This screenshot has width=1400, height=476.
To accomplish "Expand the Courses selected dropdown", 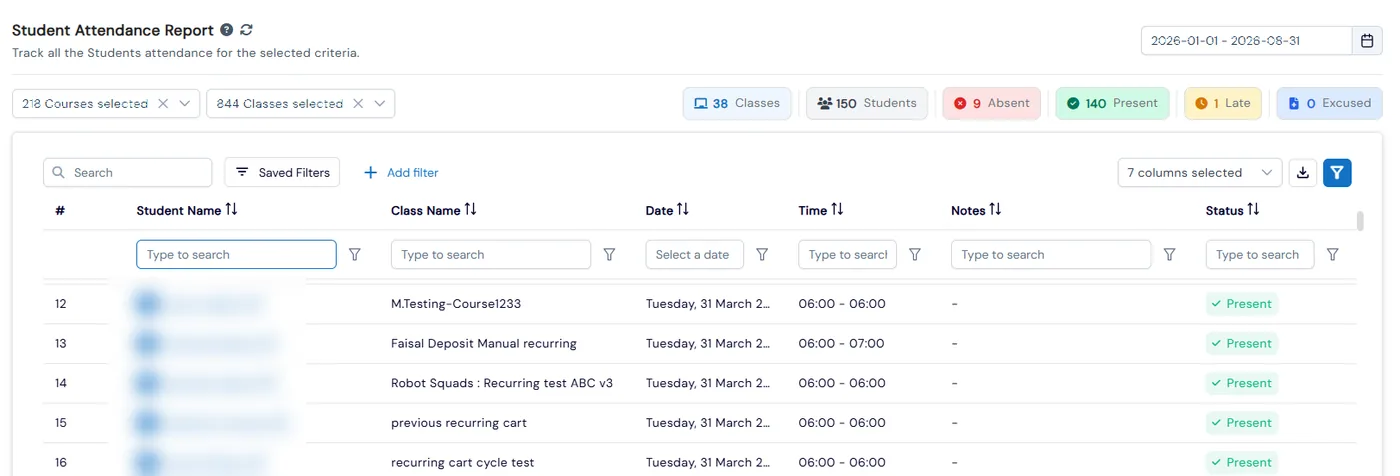I will coord(185,104).
